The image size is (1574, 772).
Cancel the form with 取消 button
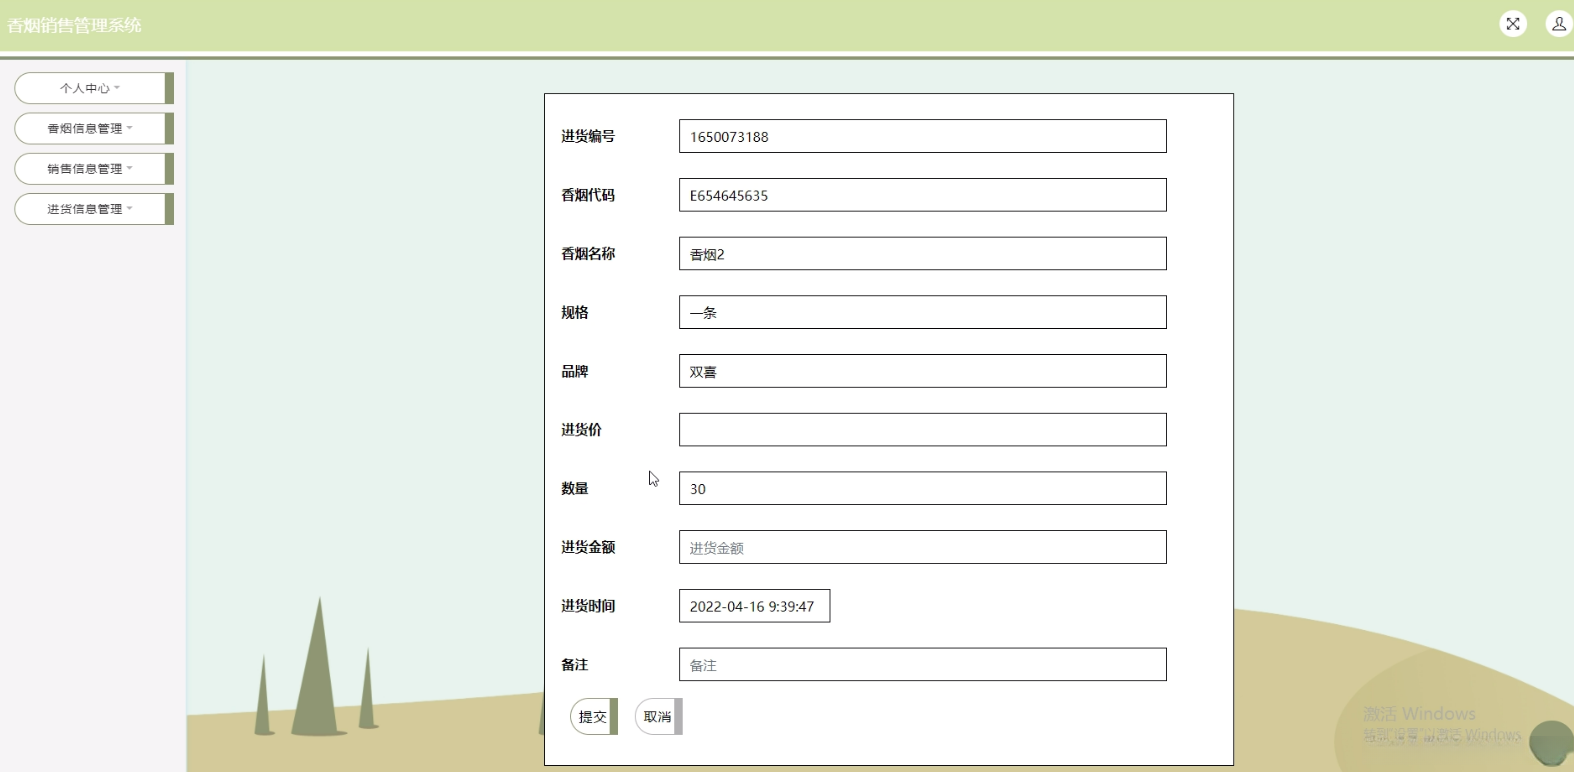pyautogui.click(x=659, y=717)
